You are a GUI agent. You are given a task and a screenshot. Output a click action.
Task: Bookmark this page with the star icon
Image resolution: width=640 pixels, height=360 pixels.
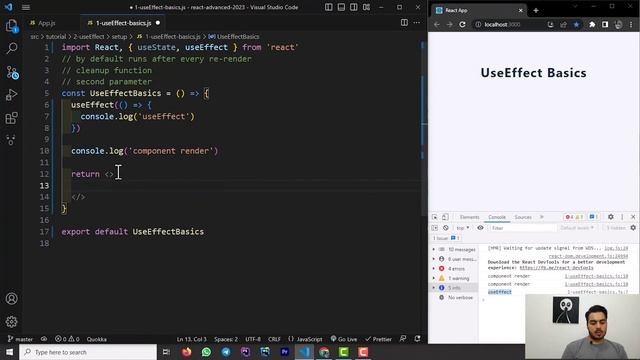click(576, 24)
